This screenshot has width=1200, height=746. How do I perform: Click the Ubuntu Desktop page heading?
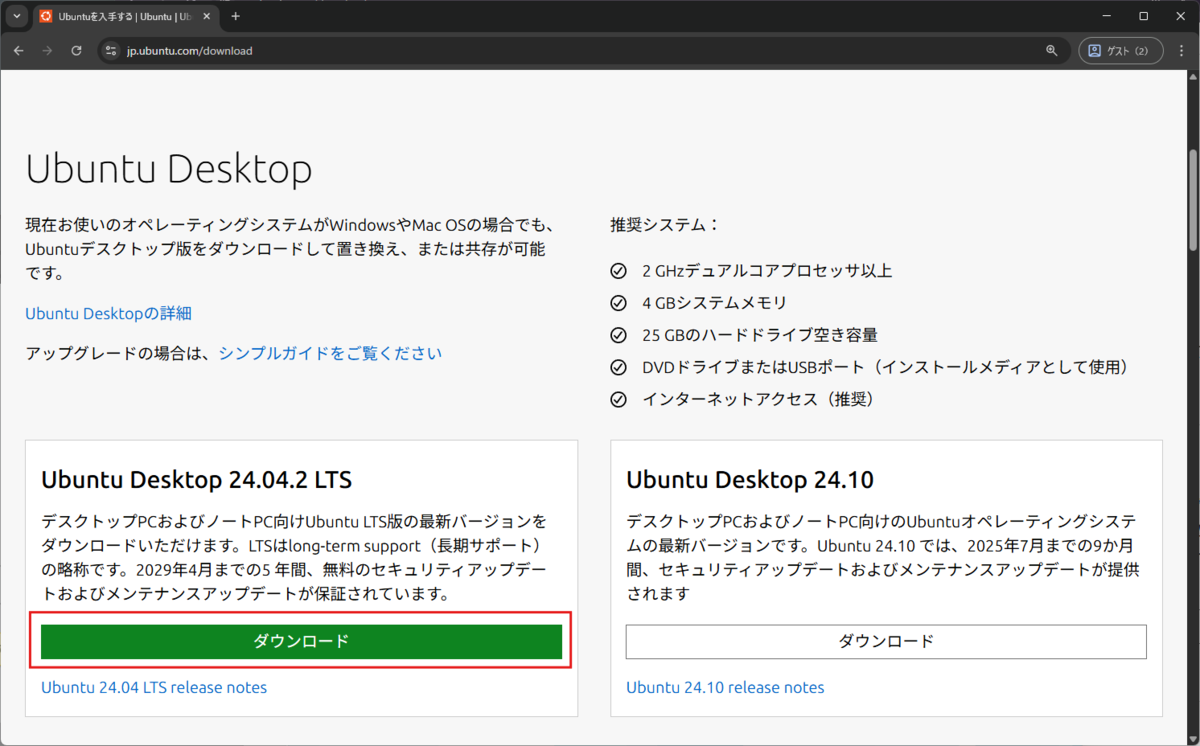169,169
